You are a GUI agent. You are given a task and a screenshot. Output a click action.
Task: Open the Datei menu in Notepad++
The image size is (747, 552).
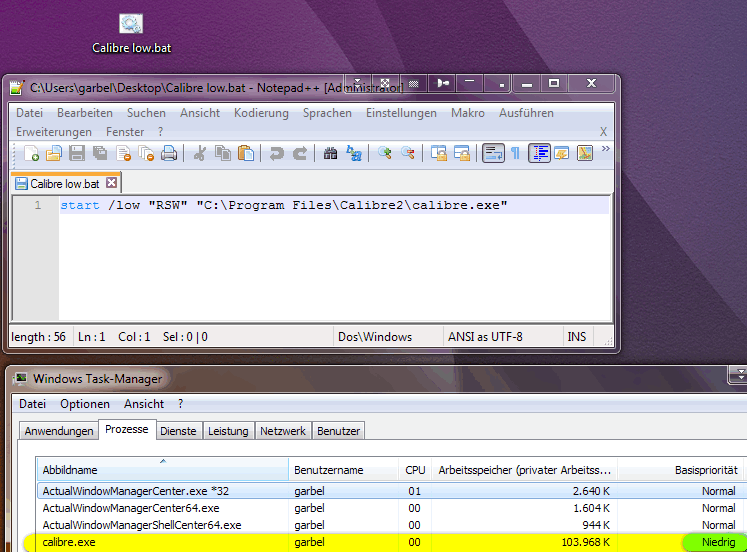[30, 113]
